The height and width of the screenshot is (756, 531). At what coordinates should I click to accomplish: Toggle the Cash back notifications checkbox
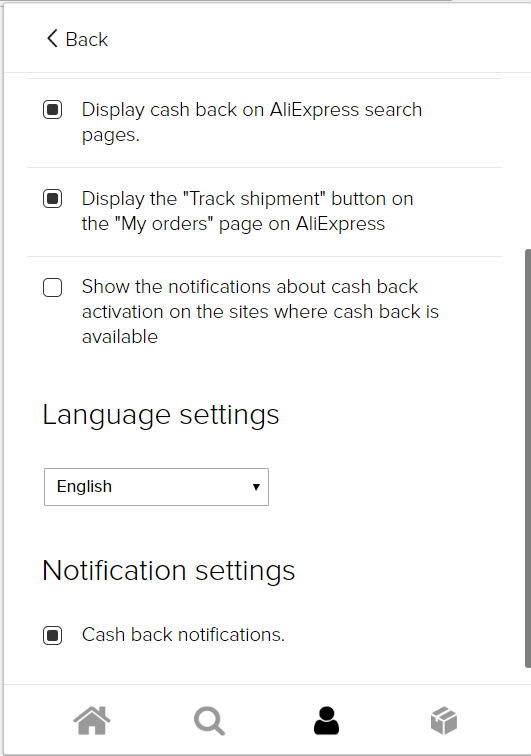coord(53,635)
